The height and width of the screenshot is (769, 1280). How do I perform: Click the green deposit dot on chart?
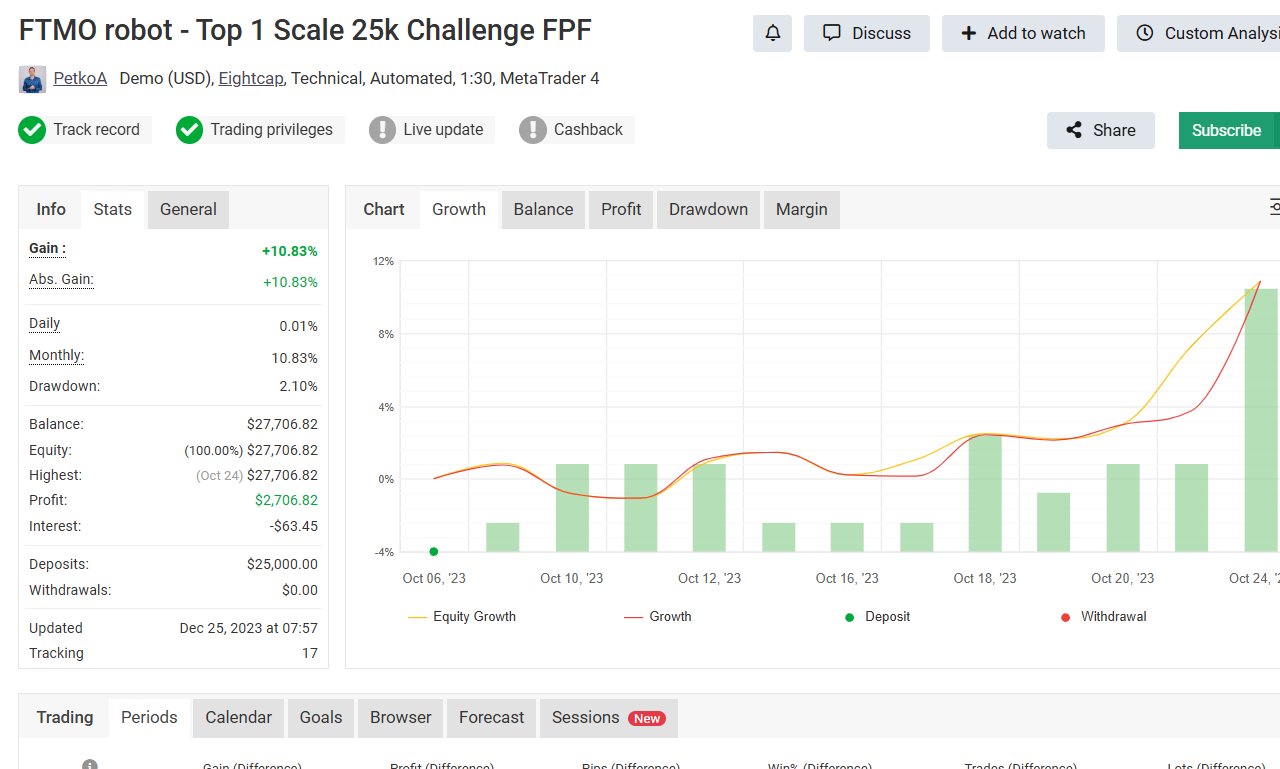coord(433,551)
